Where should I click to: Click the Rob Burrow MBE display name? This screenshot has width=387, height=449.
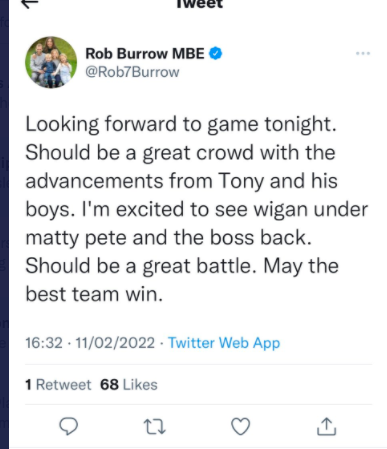(x=145, y=54)
